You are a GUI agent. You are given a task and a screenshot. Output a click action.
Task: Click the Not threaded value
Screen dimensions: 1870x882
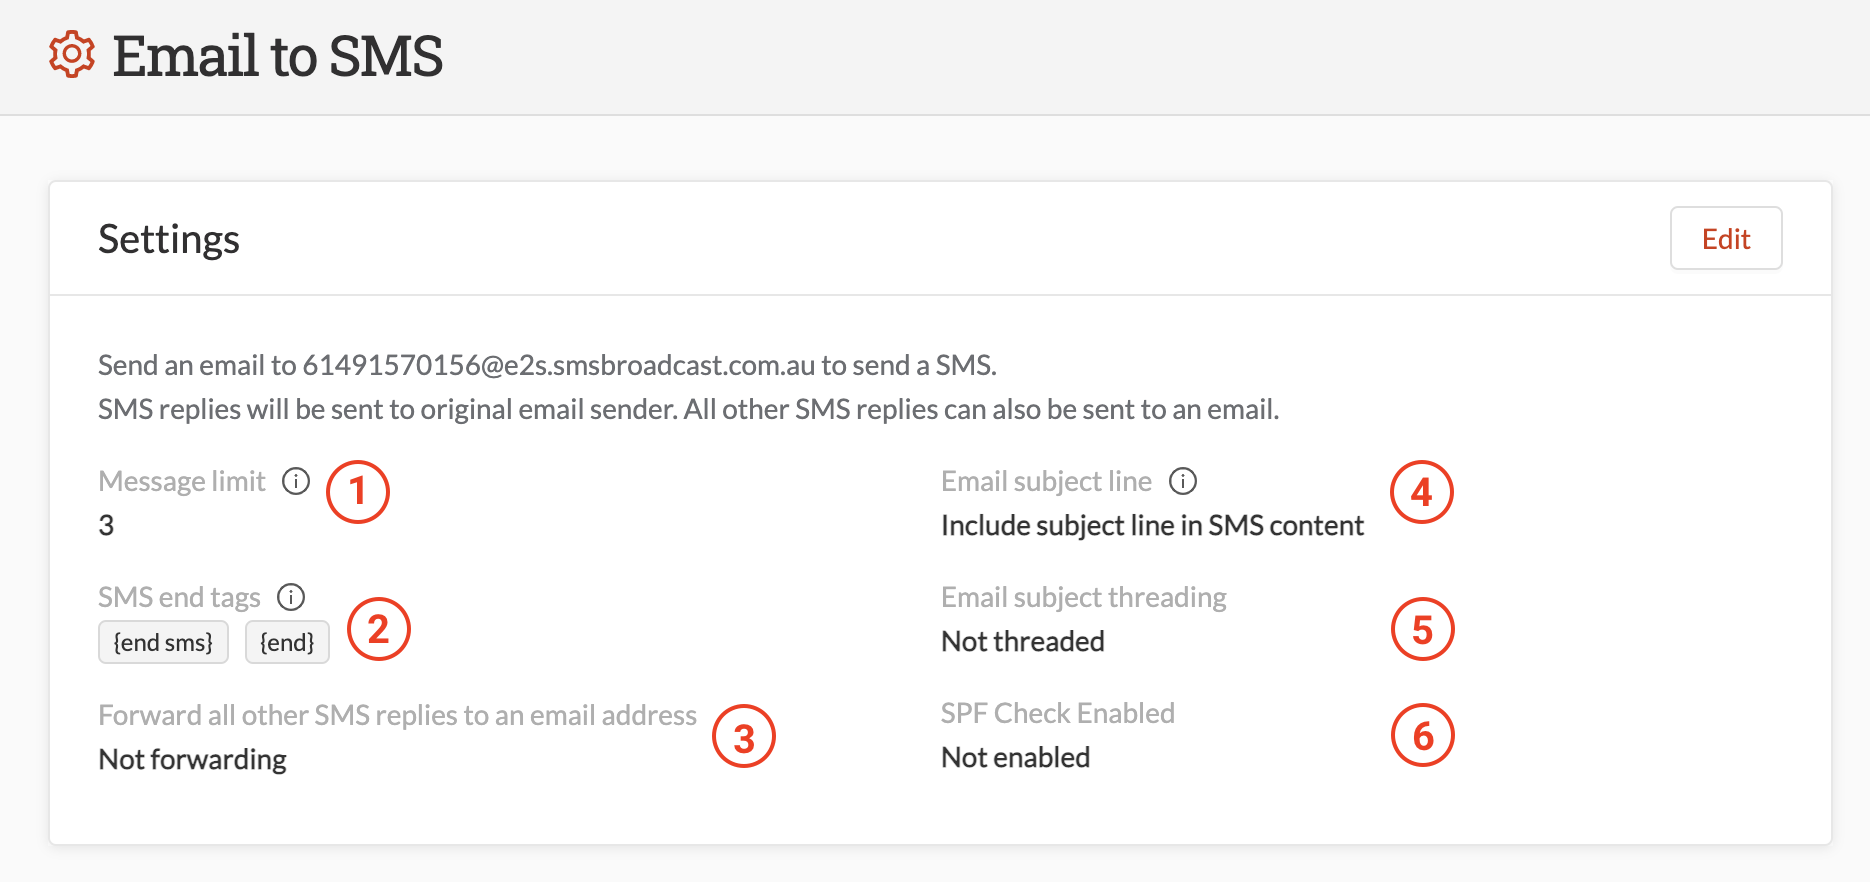click(1023, 641)
